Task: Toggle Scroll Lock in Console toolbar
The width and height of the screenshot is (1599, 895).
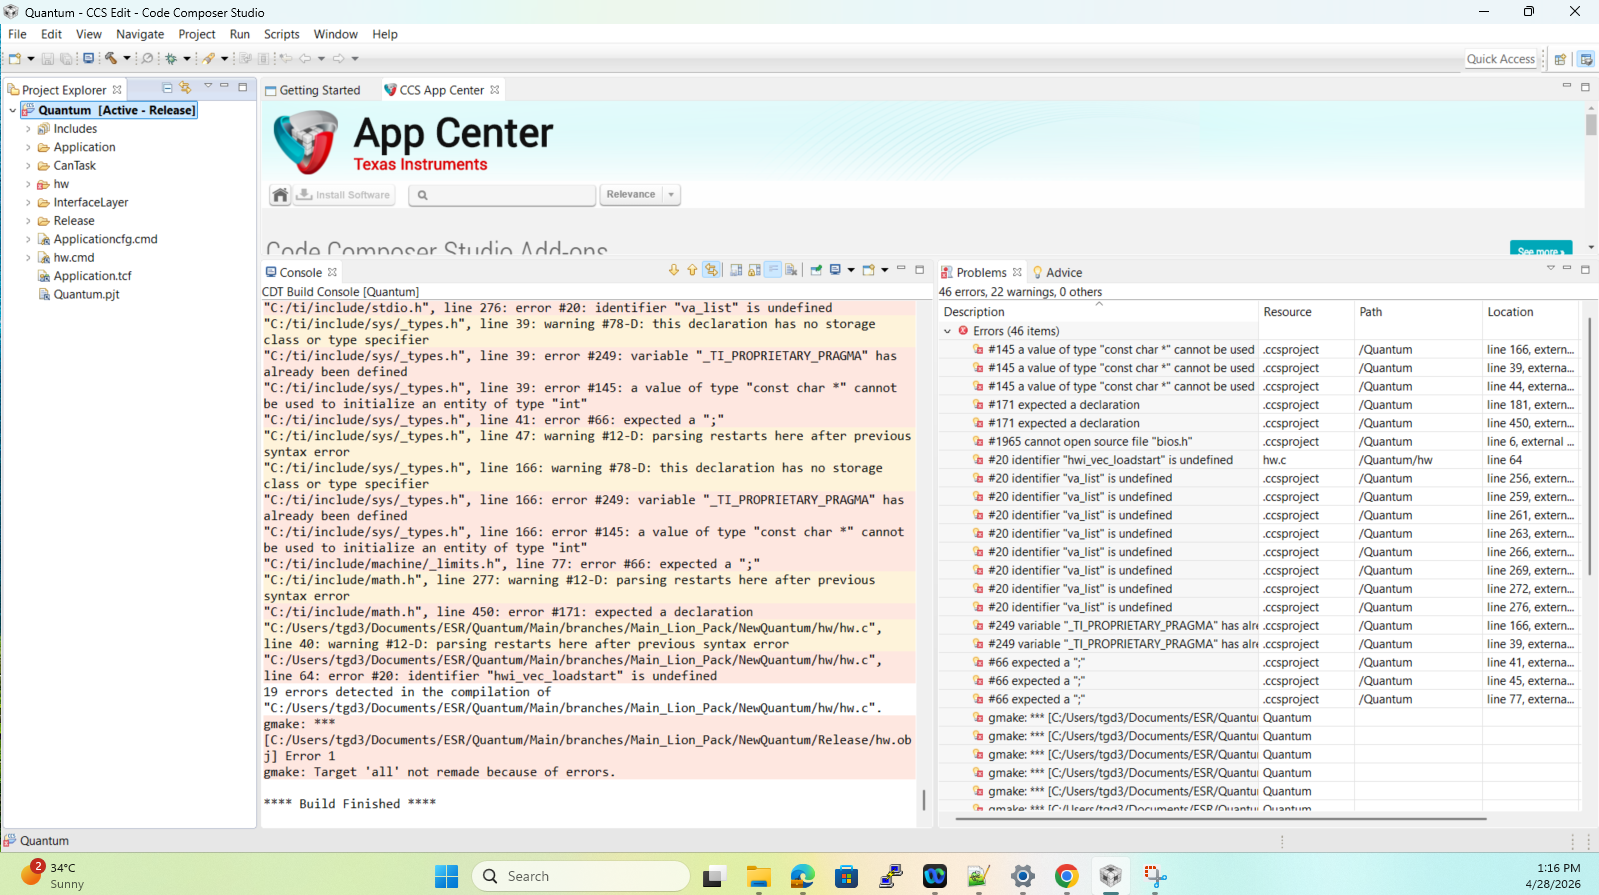Action: 754,270
